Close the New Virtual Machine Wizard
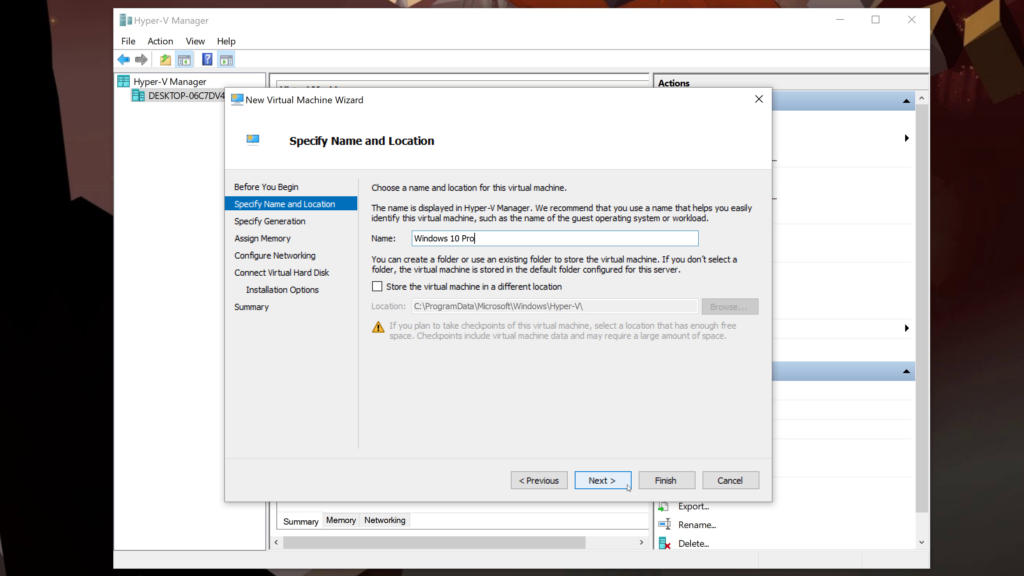This screenshot has width=1024, height=576. pos(758,99)
